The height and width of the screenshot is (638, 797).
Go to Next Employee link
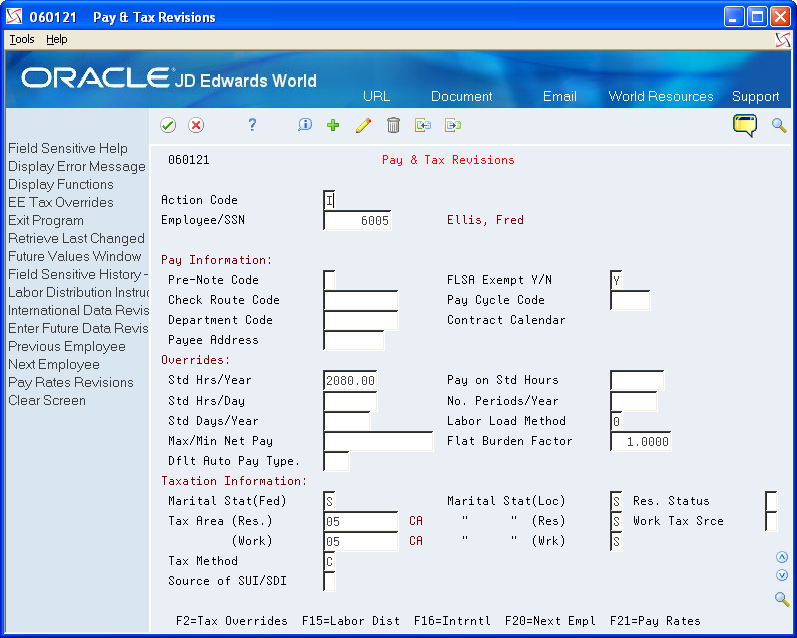(54, 364)
